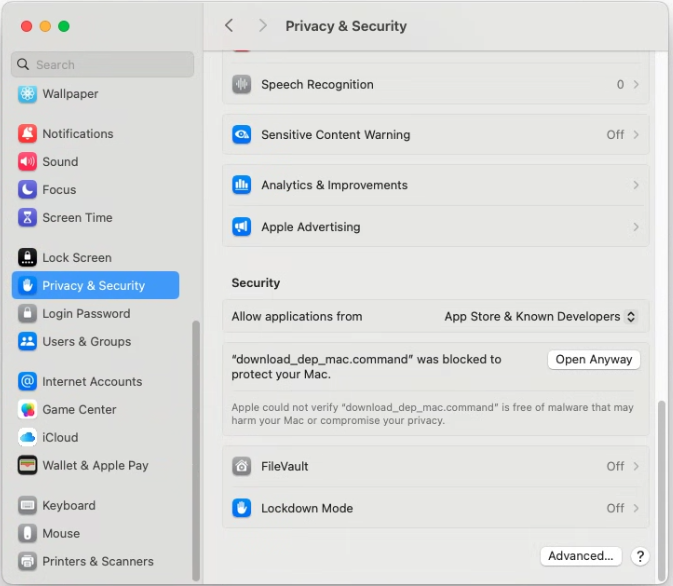Open the Allow applications from popup menu
Screen dimensions: 673x586
[540, 316]
